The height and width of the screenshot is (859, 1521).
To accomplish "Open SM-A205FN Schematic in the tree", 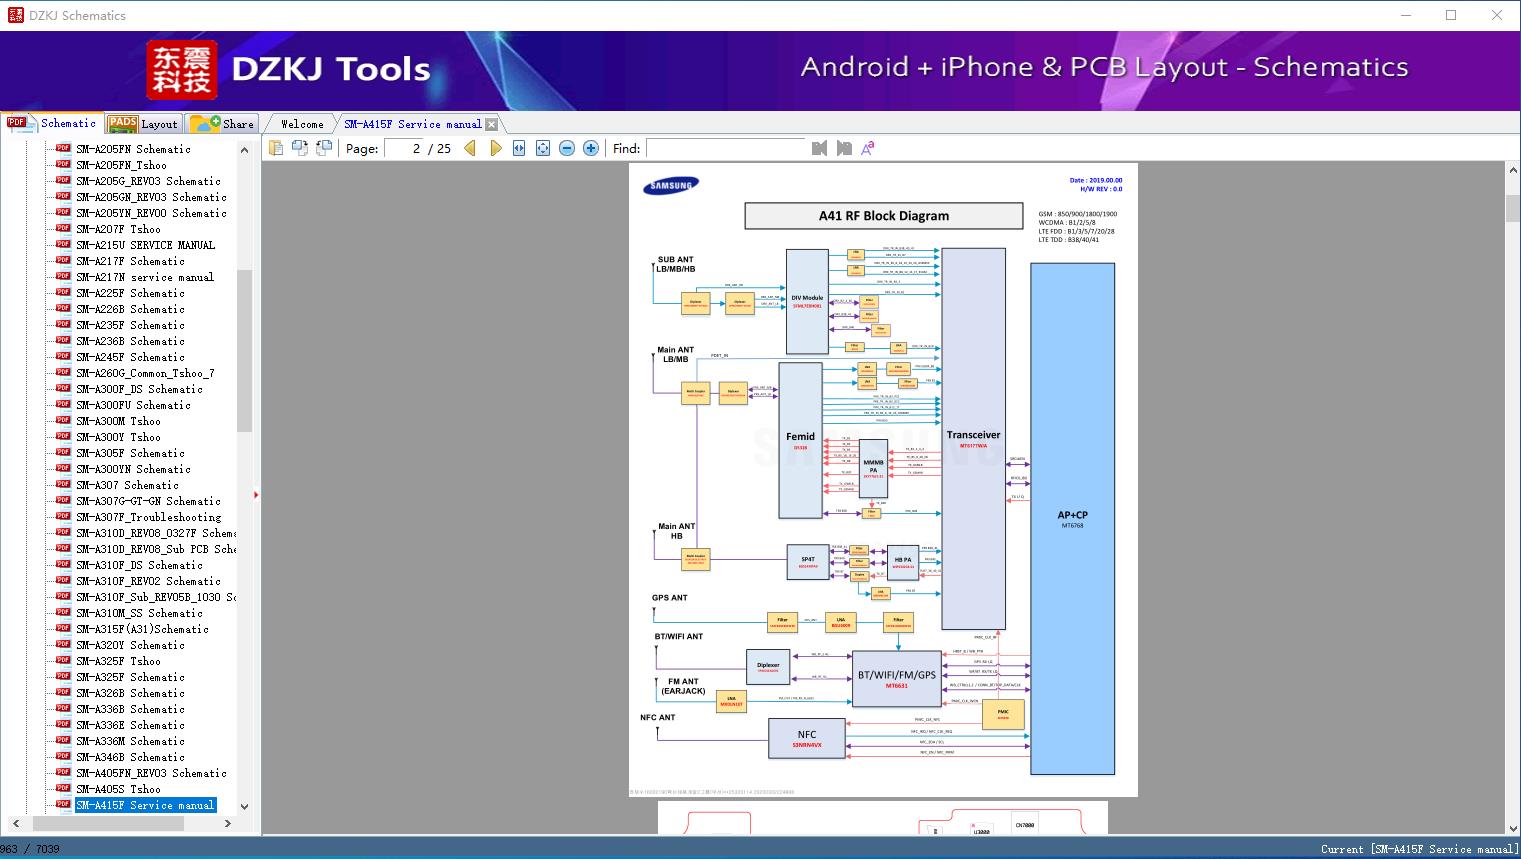I will pos(133,149).
